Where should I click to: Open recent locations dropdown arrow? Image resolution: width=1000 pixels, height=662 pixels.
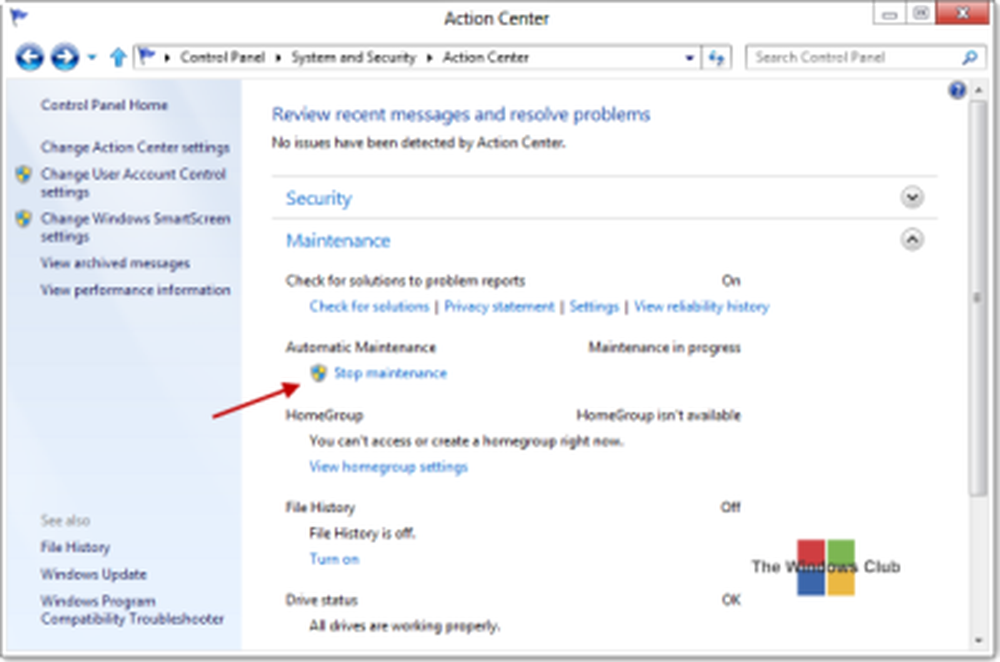click(92, 58)
